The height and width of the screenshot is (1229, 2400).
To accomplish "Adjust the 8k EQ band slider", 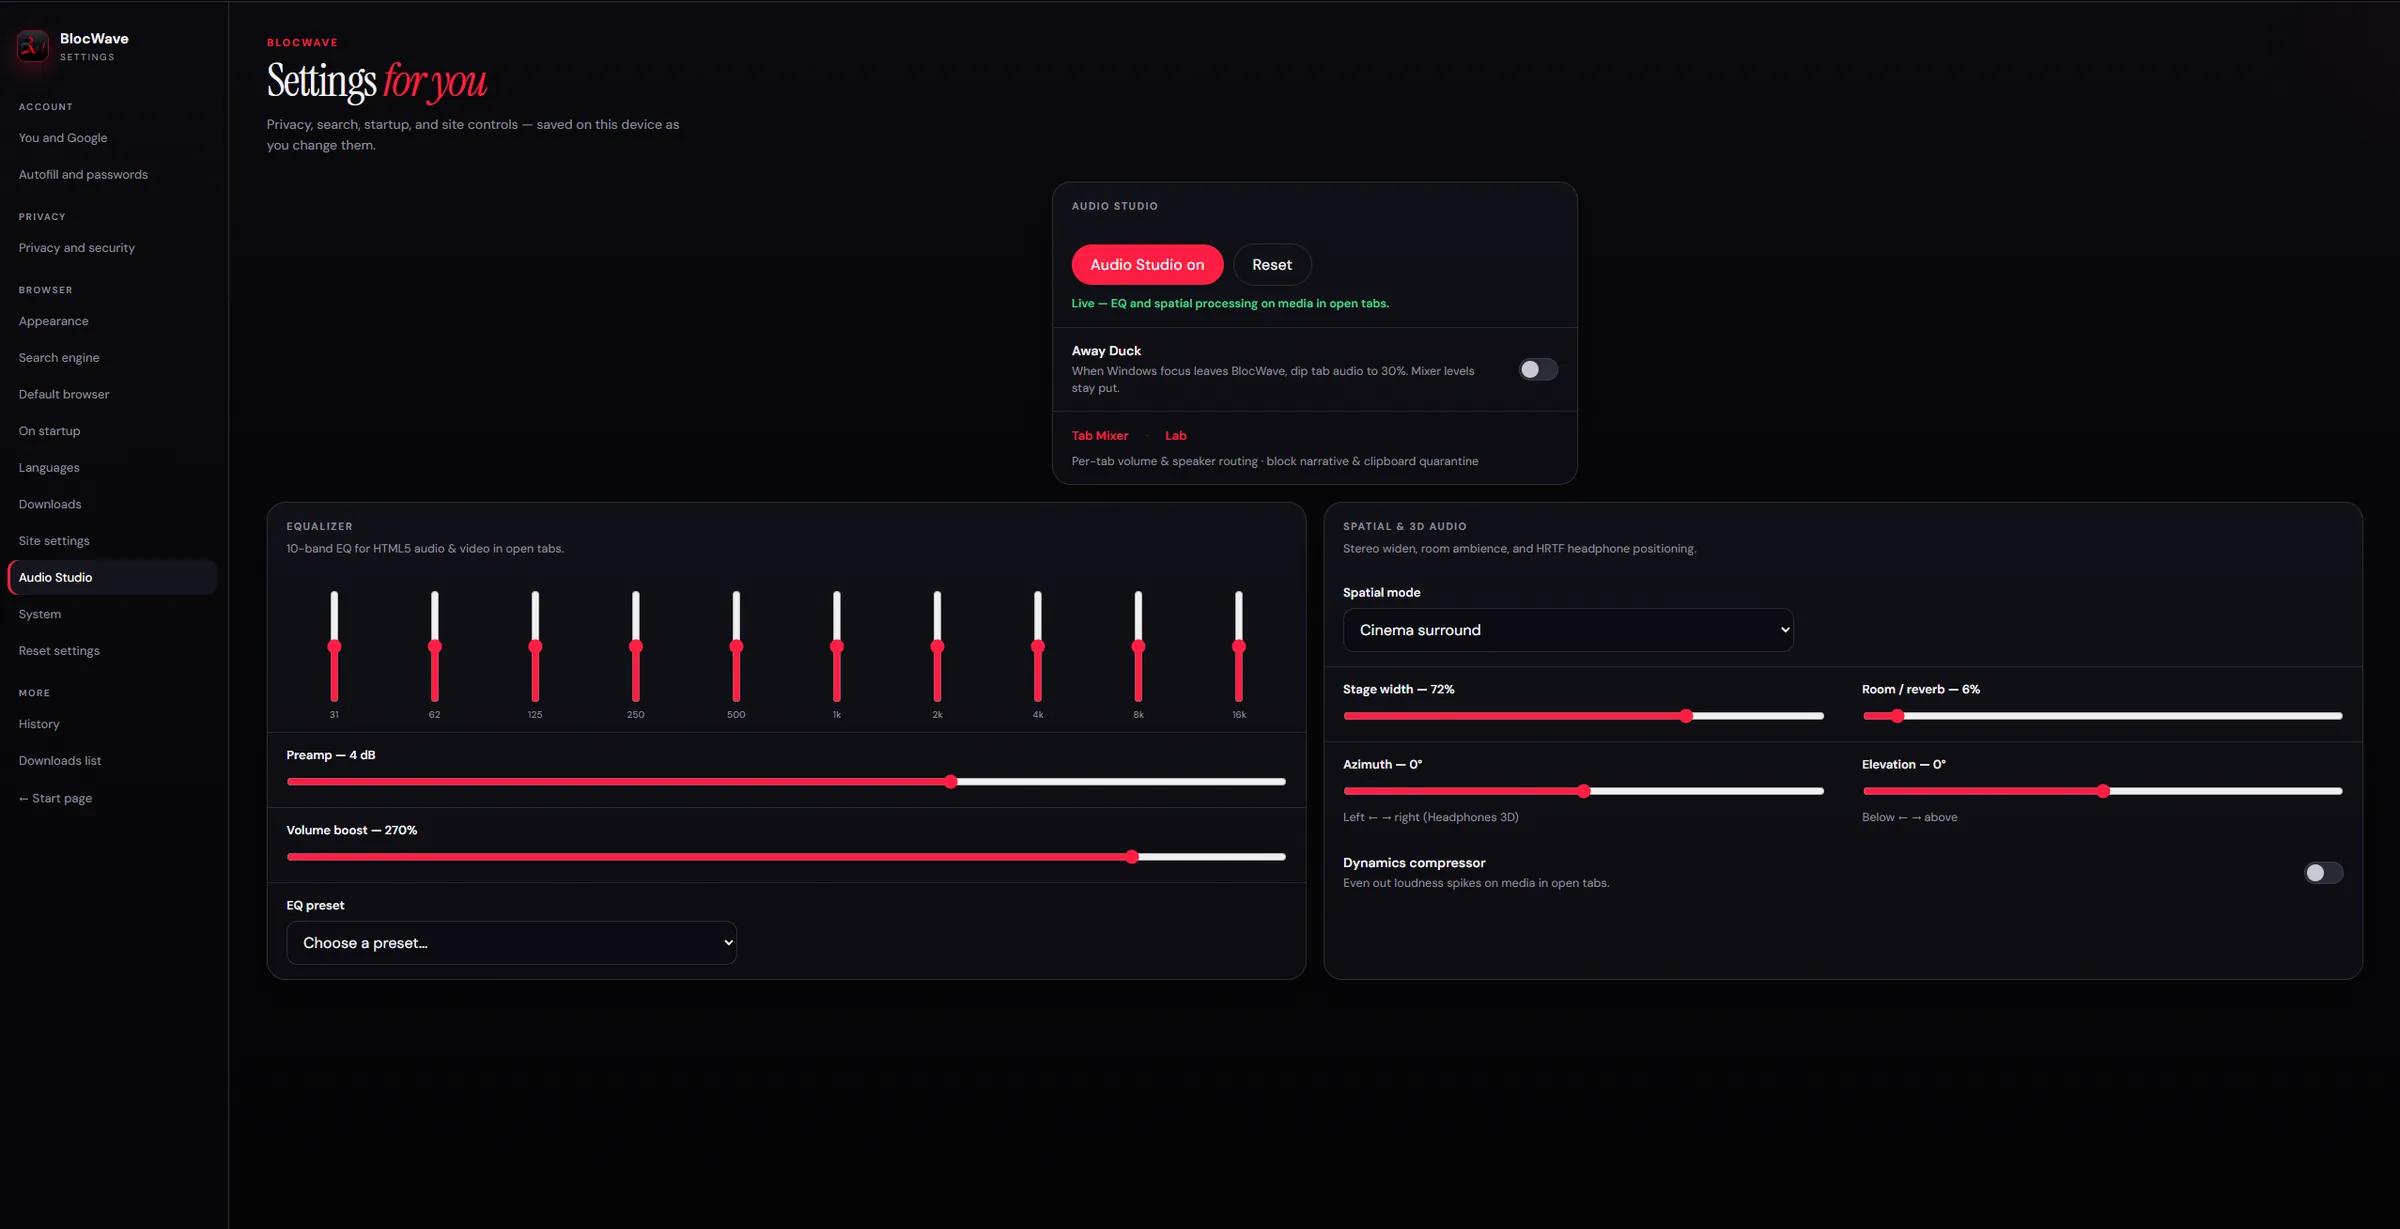I will pos(1138,646).
